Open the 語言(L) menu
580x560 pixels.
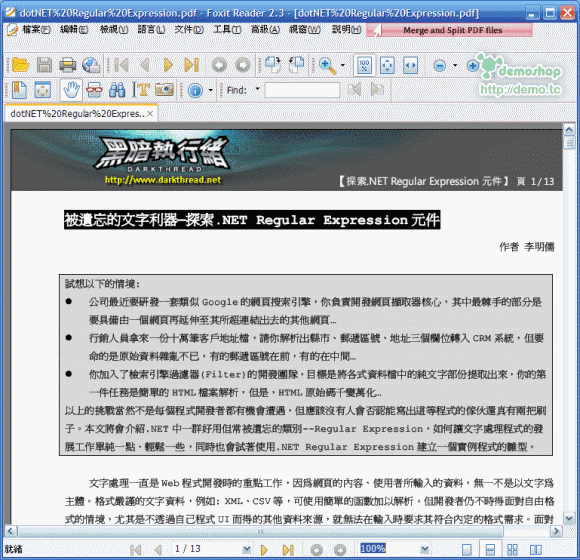[x=151, y=30]
